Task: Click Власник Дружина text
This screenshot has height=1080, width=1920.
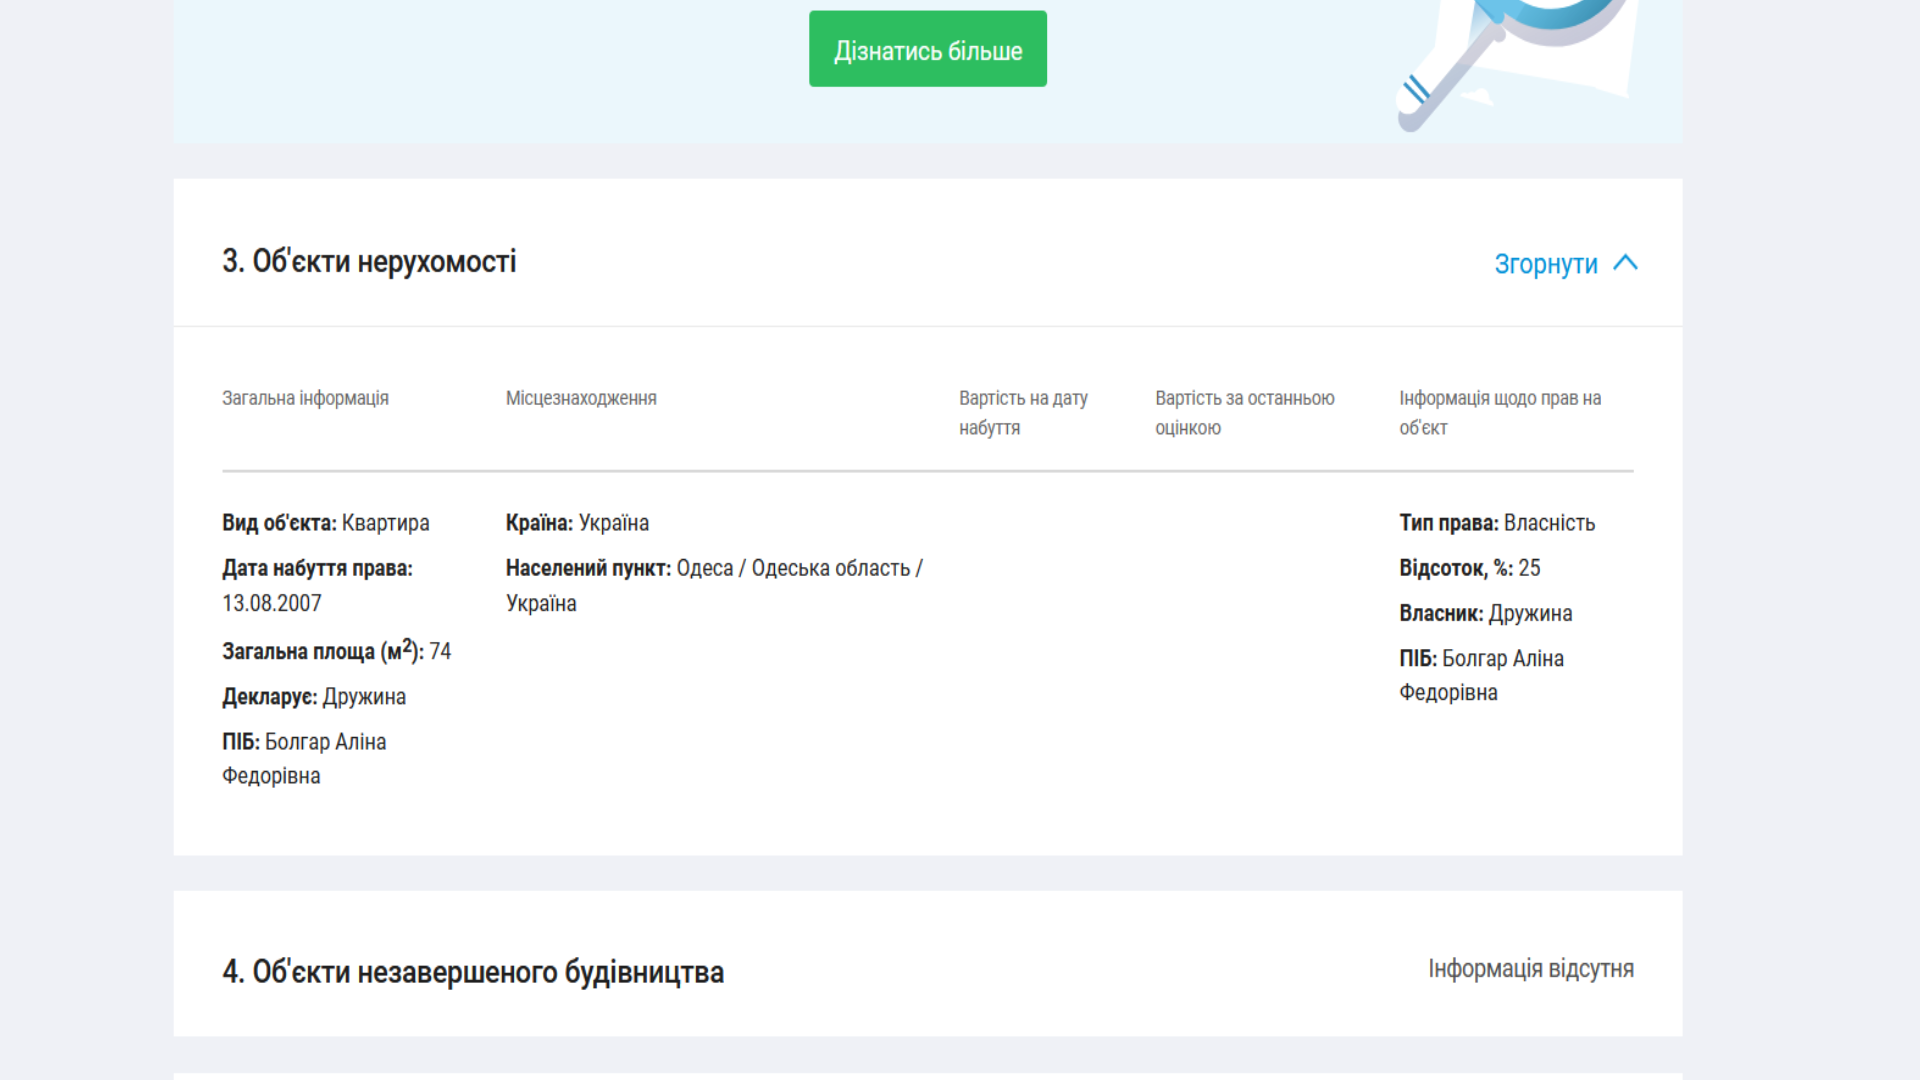Action: tap(1485, 613)
